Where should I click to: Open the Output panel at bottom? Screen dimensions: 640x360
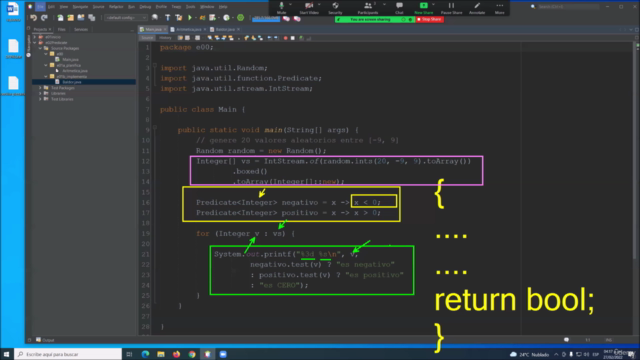(x=45, y=340)
